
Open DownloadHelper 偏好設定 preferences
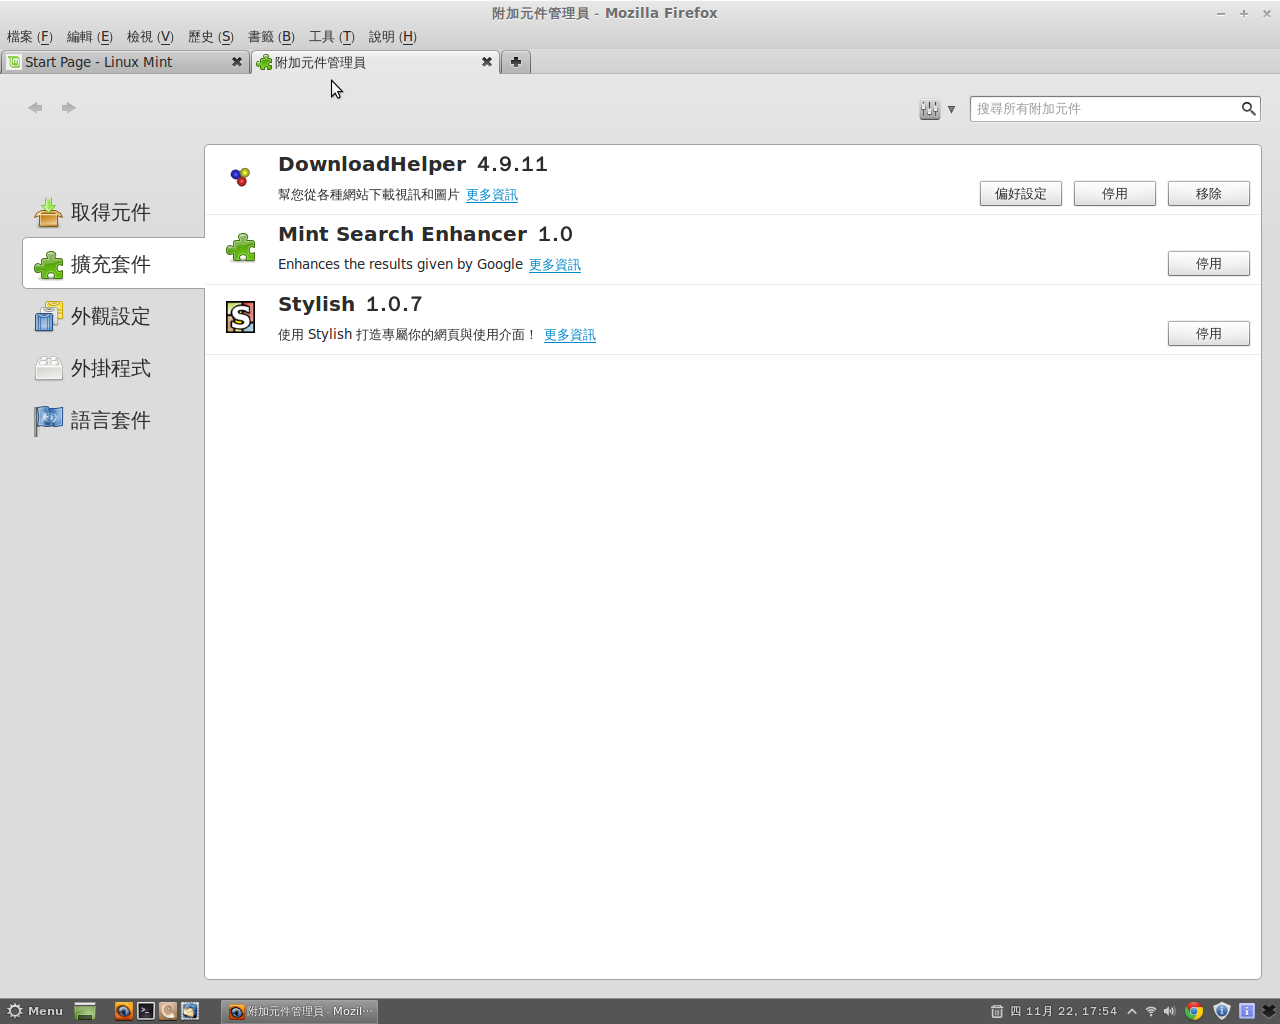(x=1021, y=193)
